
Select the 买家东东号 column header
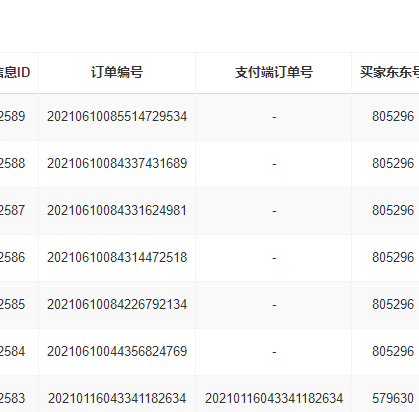[389, 72]
